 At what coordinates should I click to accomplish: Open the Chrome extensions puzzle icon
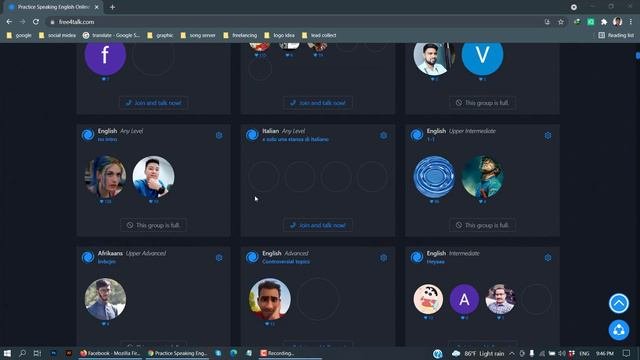604,22
